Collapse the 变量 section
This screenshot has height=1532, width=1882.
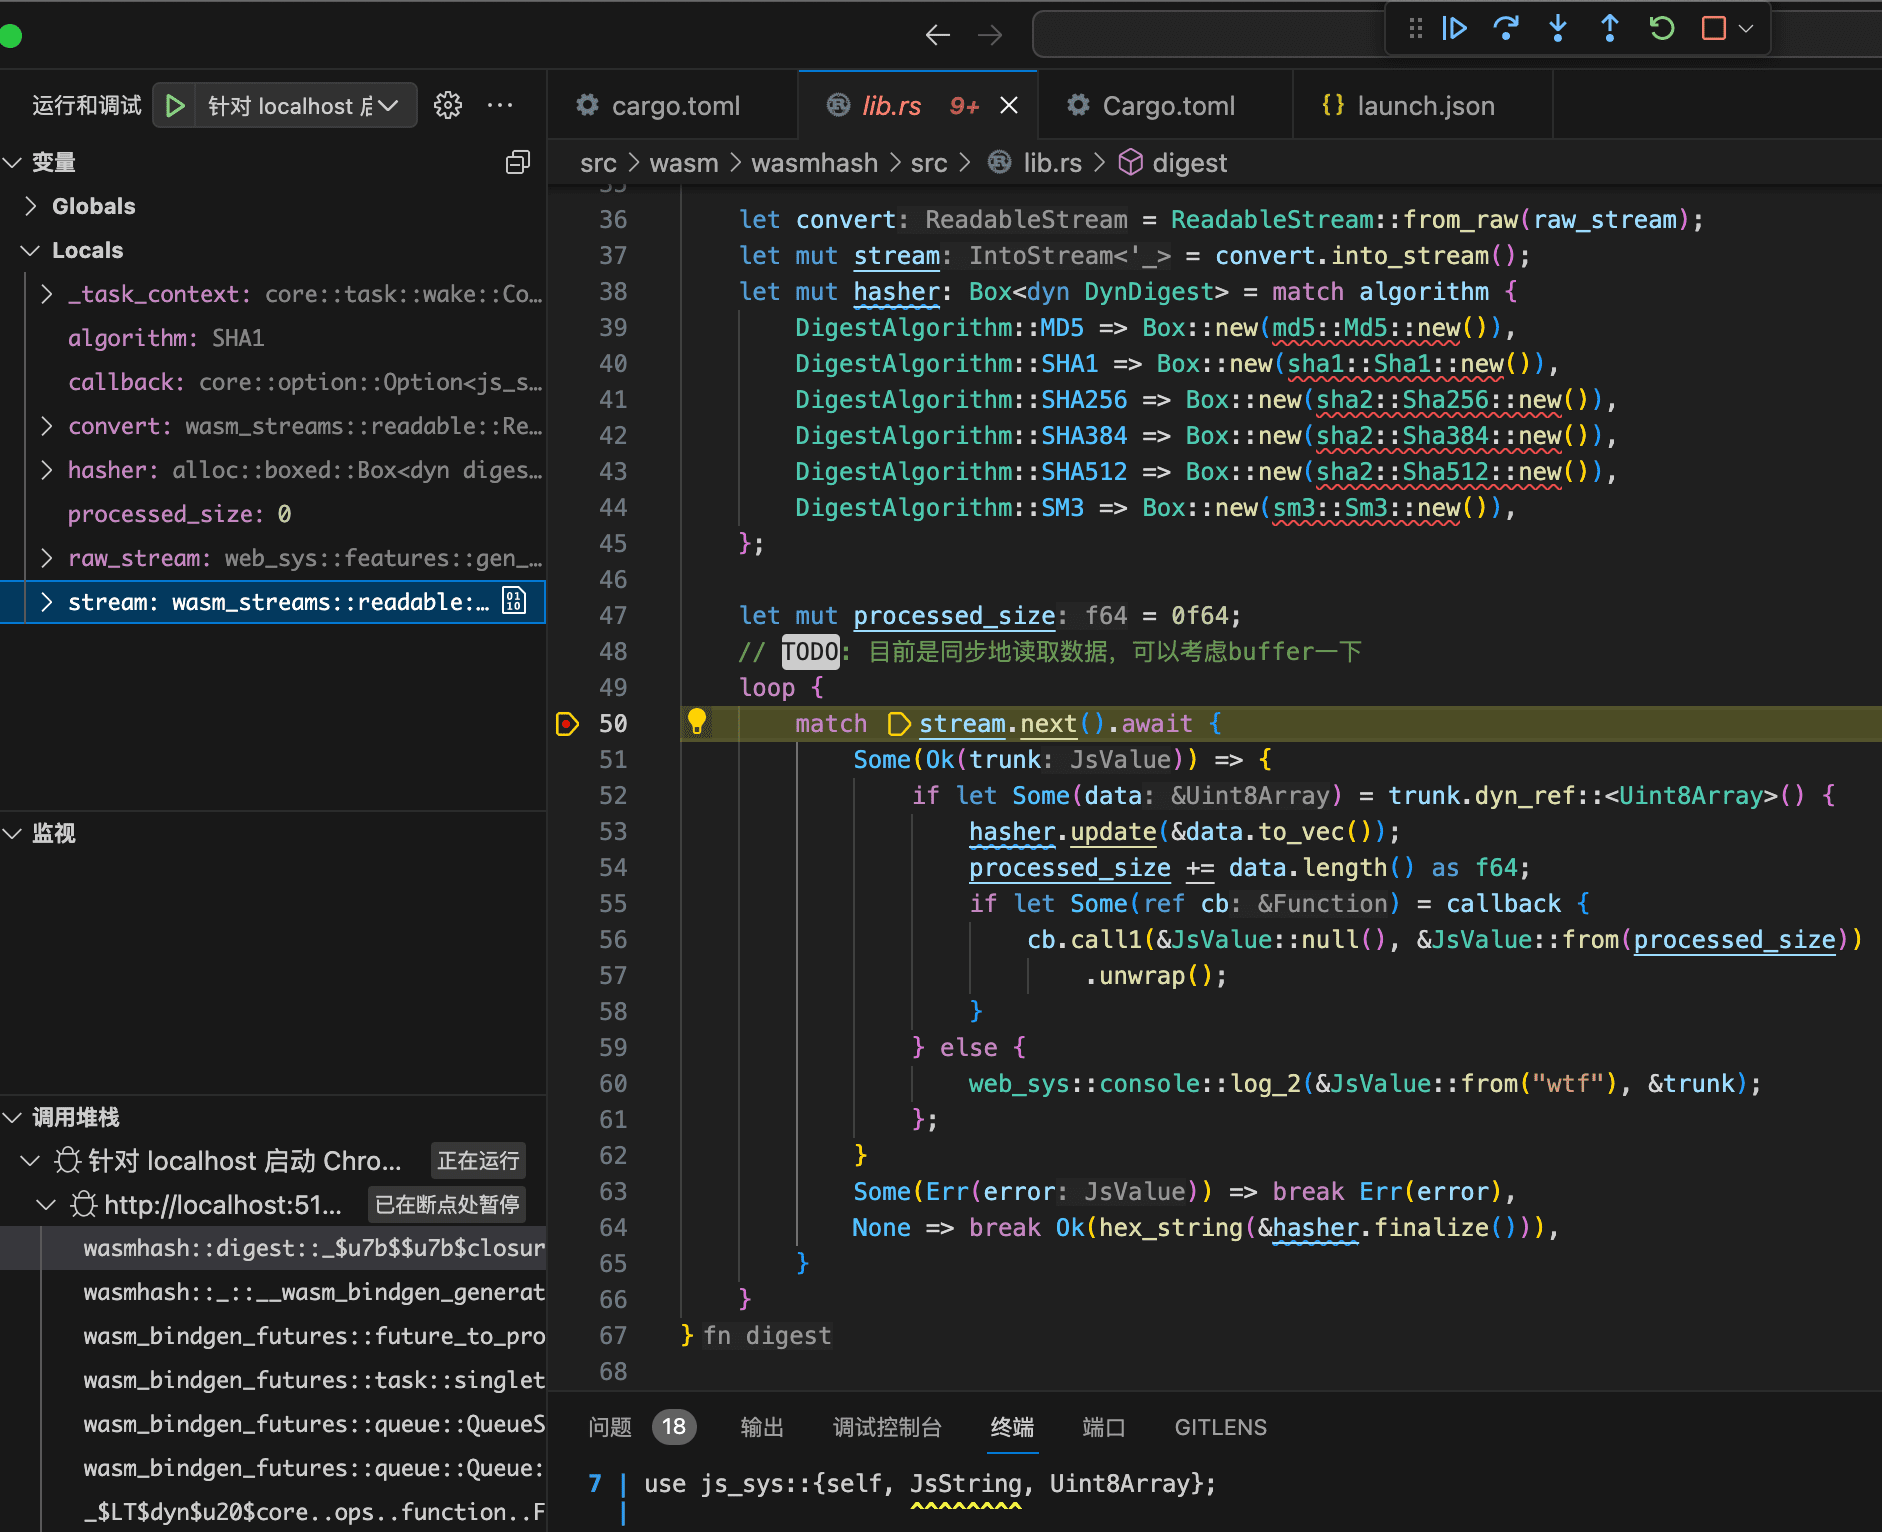(13, 162)
